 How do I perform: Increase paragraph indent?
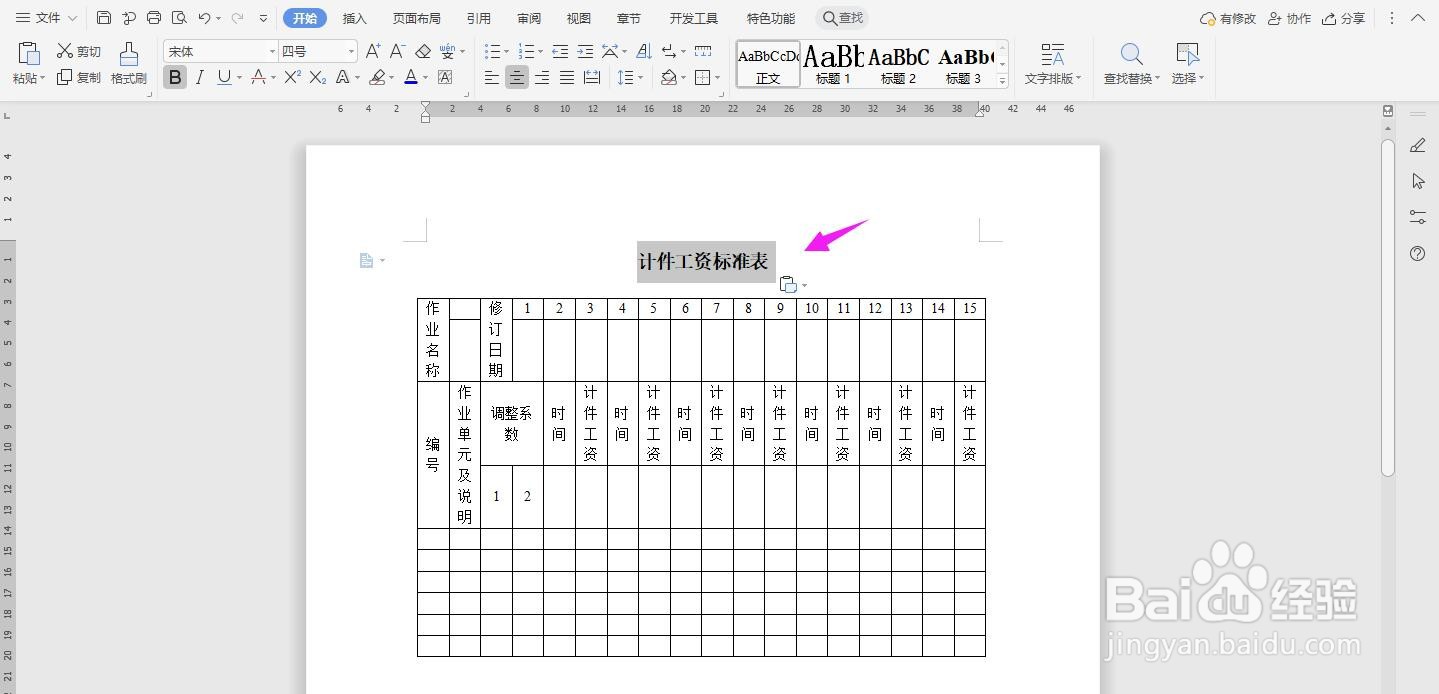point(585,51)
